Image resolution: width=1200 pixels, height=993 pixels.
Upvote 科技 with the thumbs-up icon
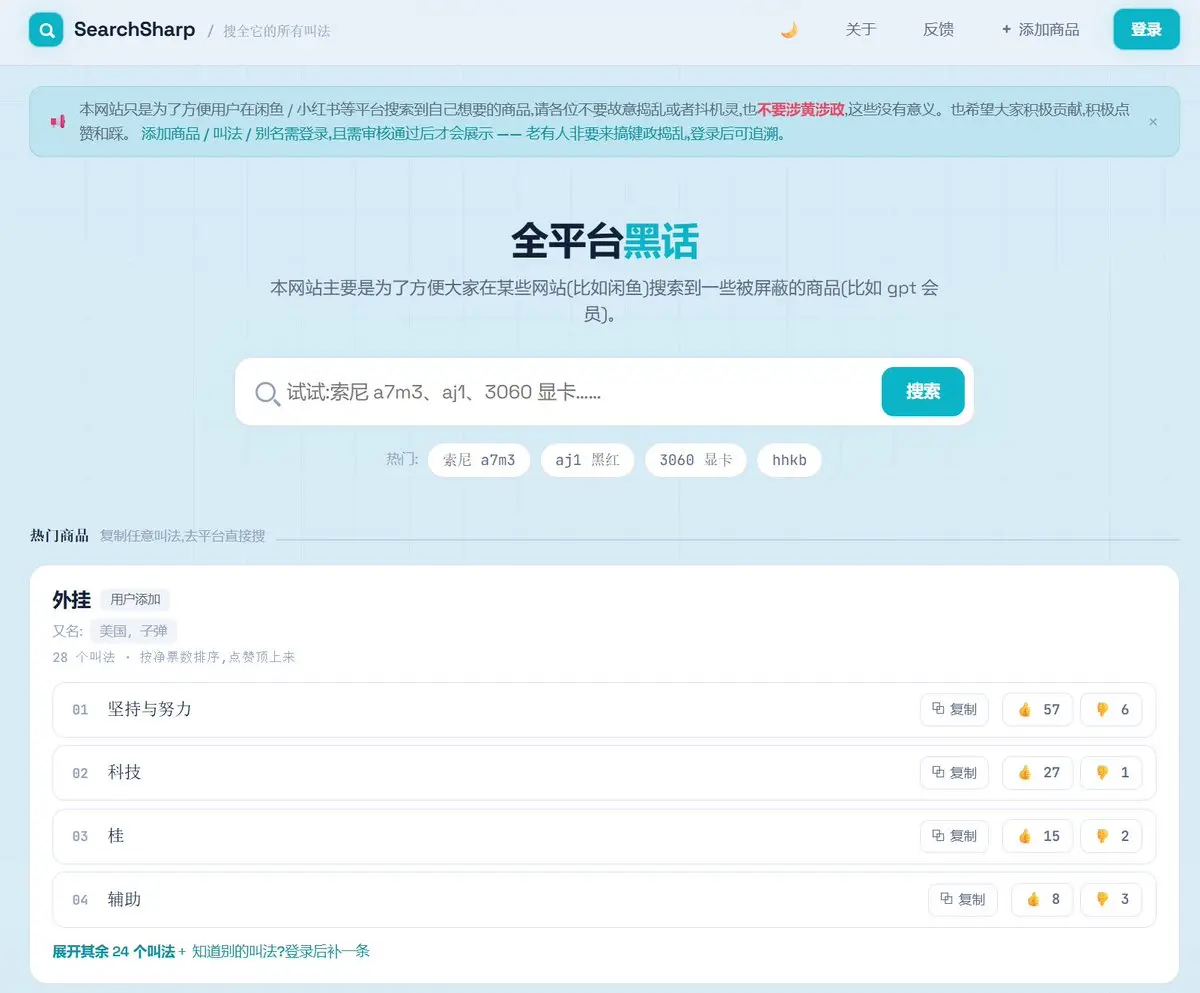click(x=1038, y=773)
